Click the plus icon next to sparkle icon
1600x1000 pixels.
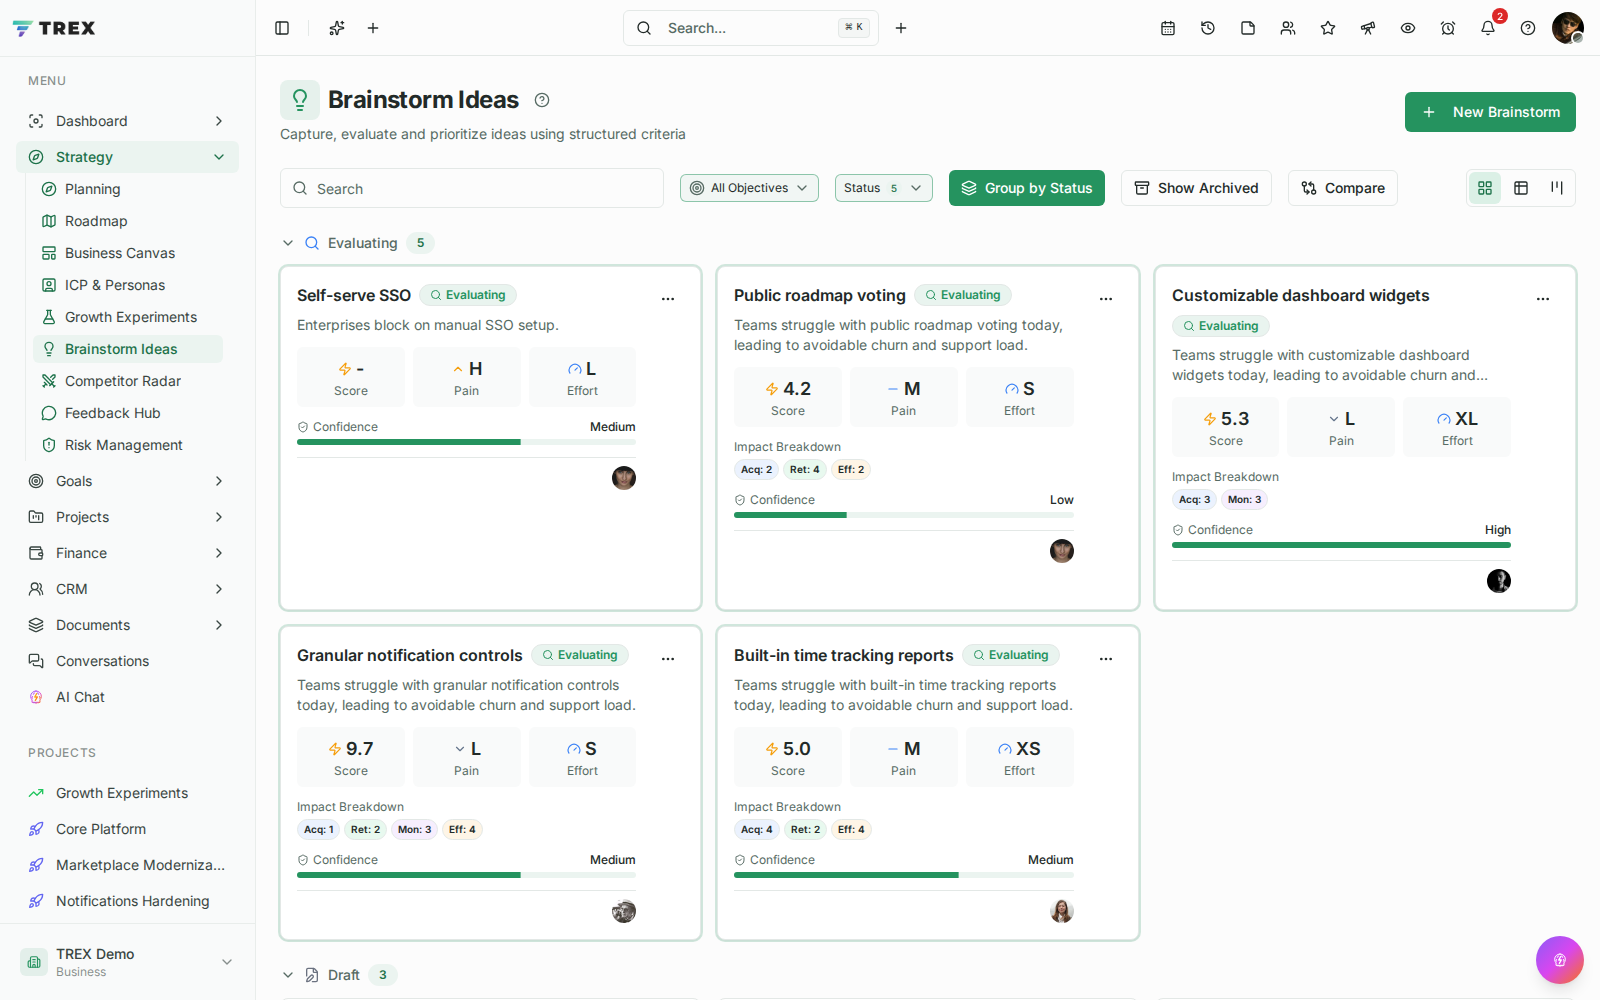(373, 28)
